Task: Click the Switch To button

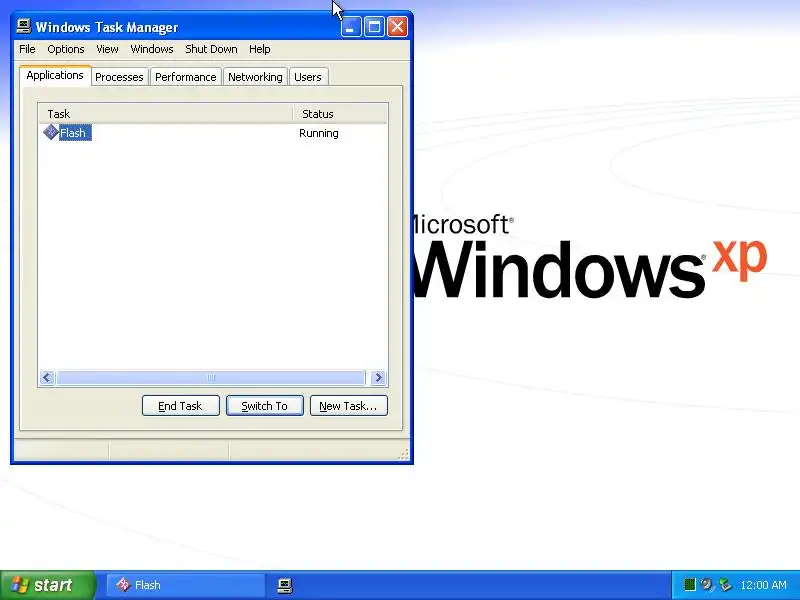Action: [265, 406]
